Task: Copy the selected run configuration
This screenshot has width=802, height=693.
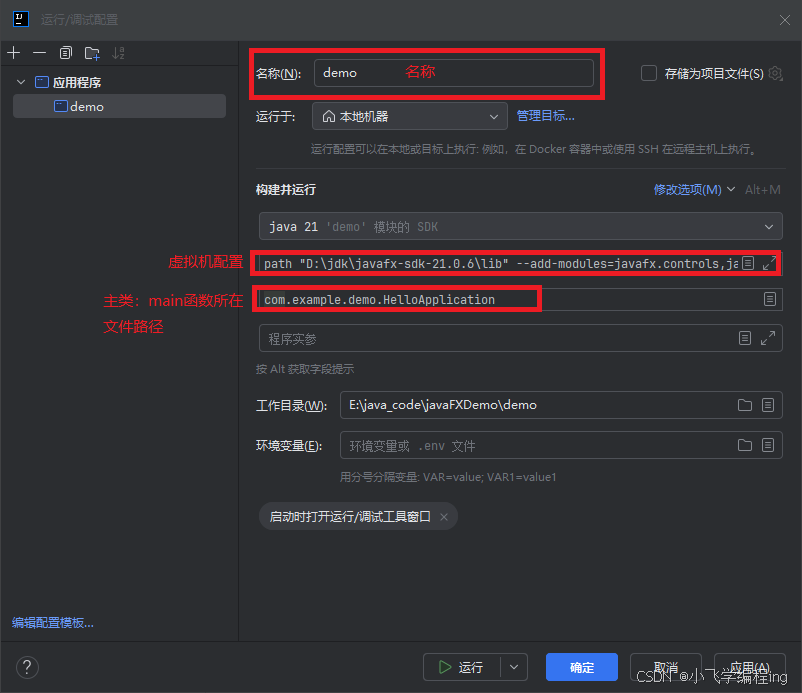Action: point(65,53)
